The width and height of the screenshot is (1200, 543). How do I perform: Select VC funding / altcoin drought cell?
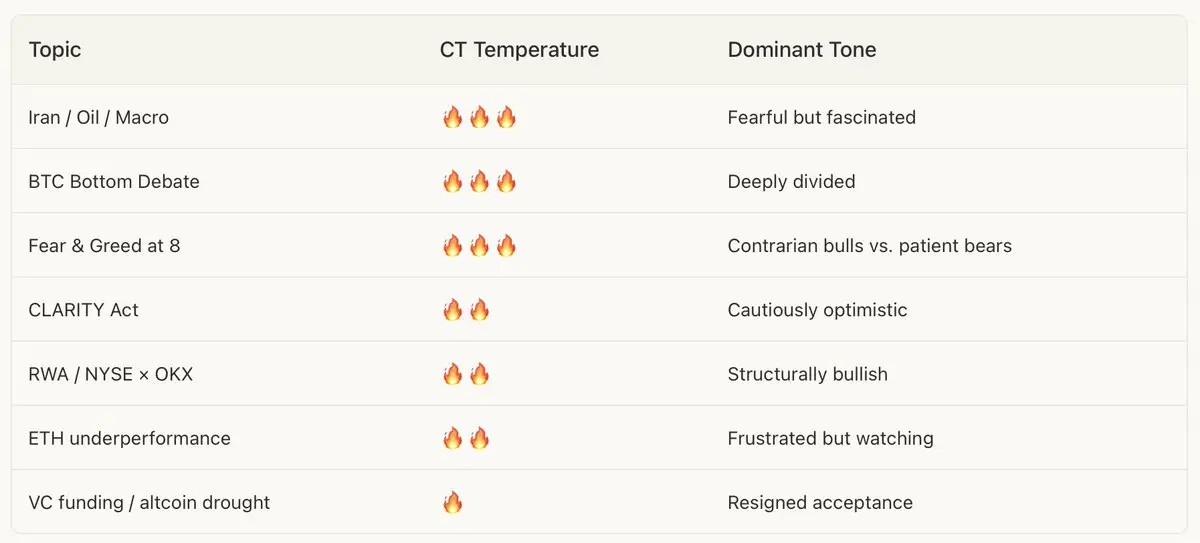pos(149,502)
